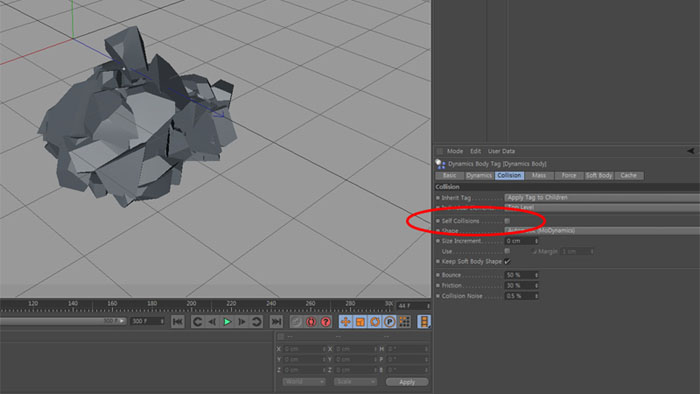Click the Size Increment stepper arrows
The image size is (700, 394).
pyautogui.click(x=536, y=241)
